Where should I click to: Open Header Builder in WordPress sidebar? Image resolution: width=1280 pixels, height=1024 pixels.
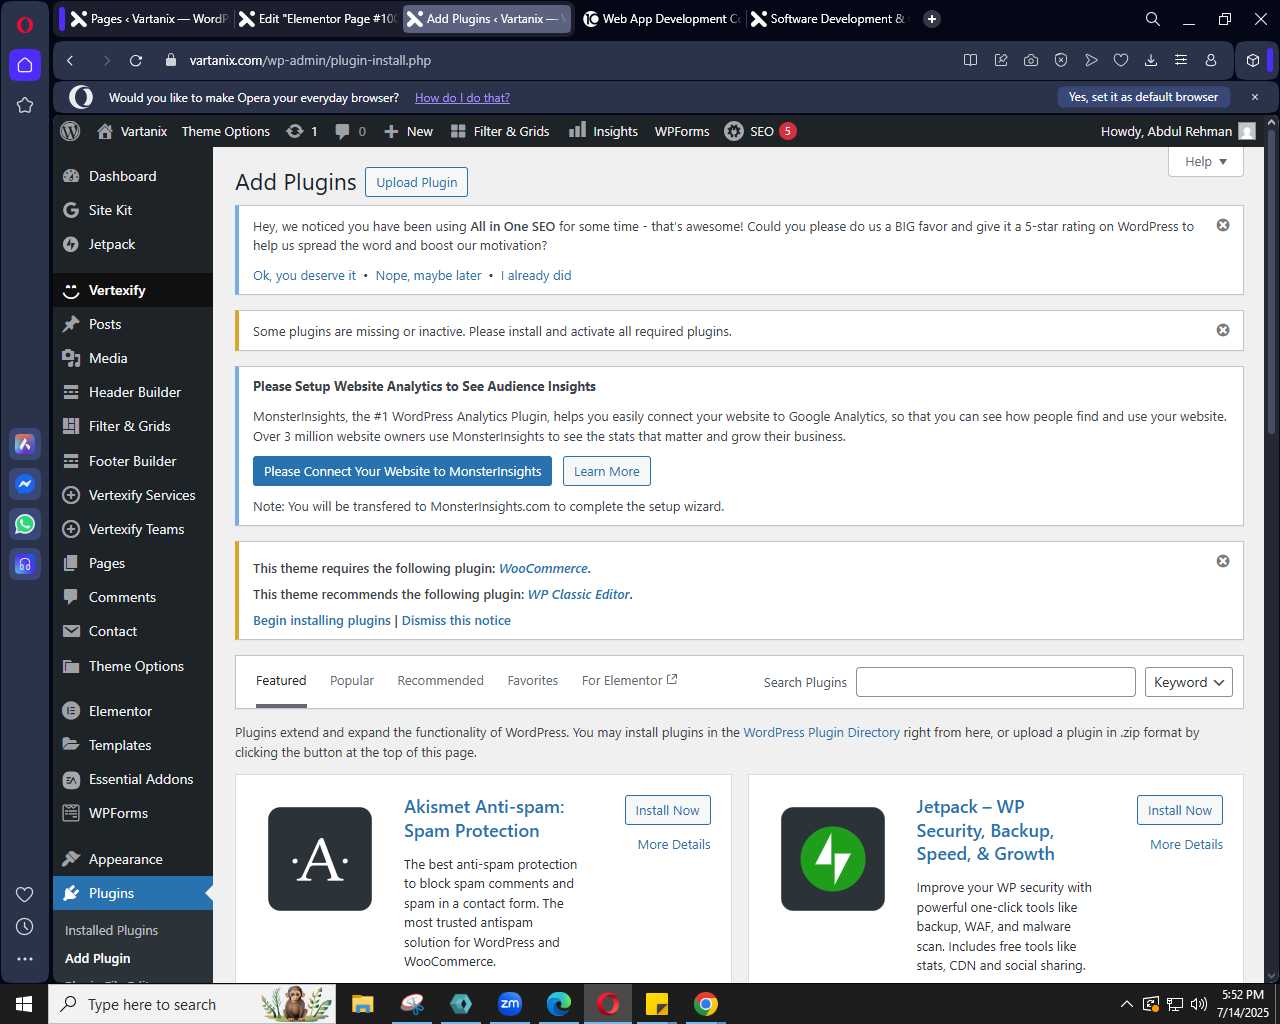[x=134, y=392]
